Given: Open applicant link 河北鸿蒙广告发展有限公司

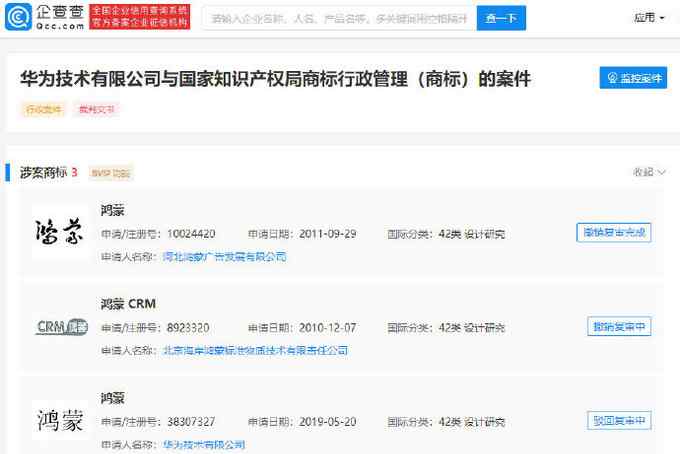Looking at the screenshot, I should pyautogui.click(x=225, y=257).
